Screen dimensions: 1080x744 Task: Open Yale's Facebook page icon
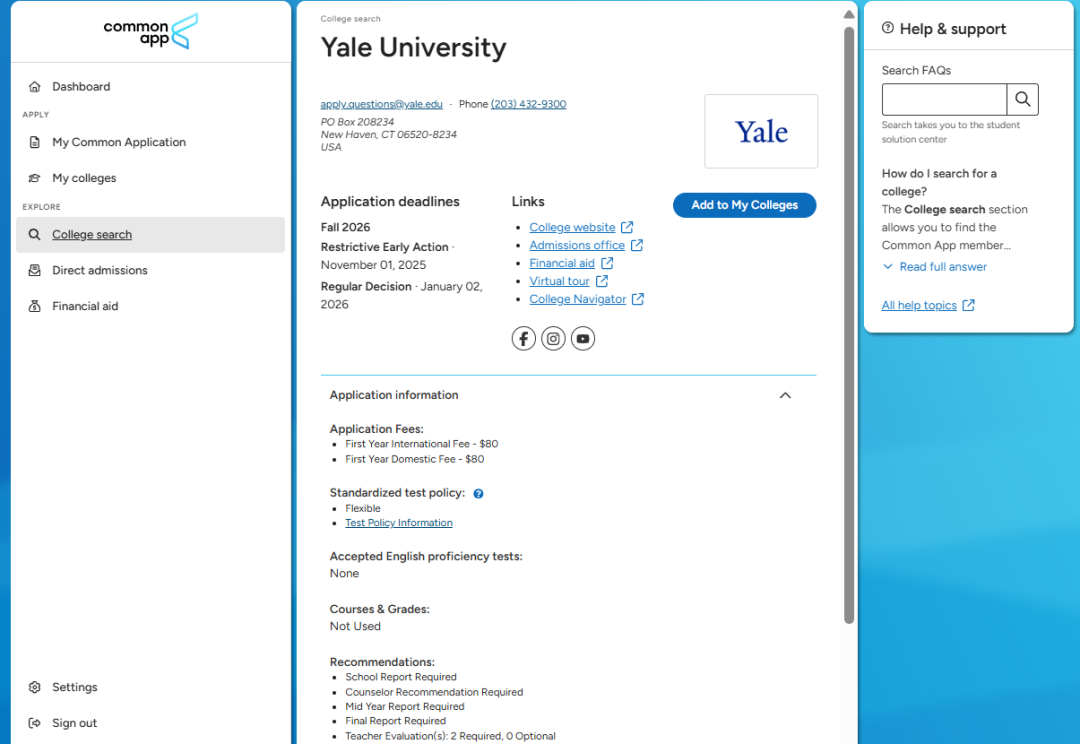coord(523,339)
